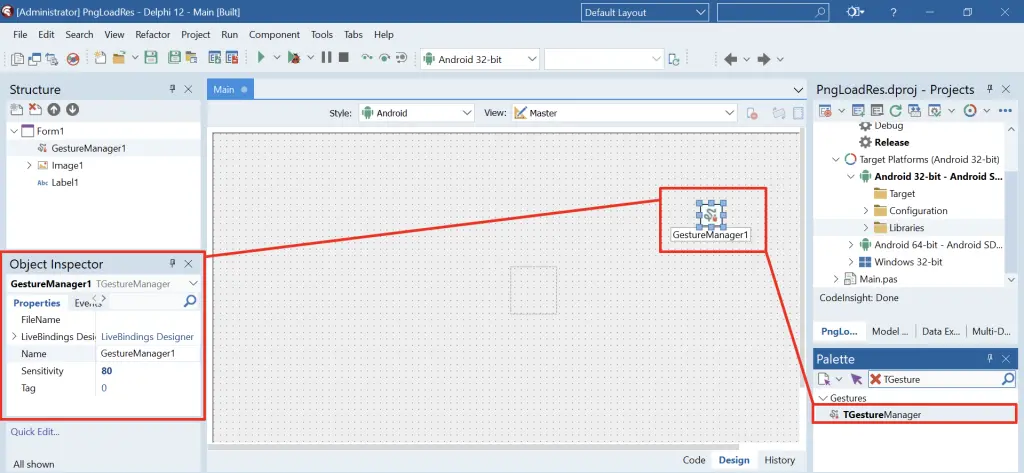Viewport: 1024px width, 473px height.
Task: Click the Open file folder icon
Action: (118, 57)
